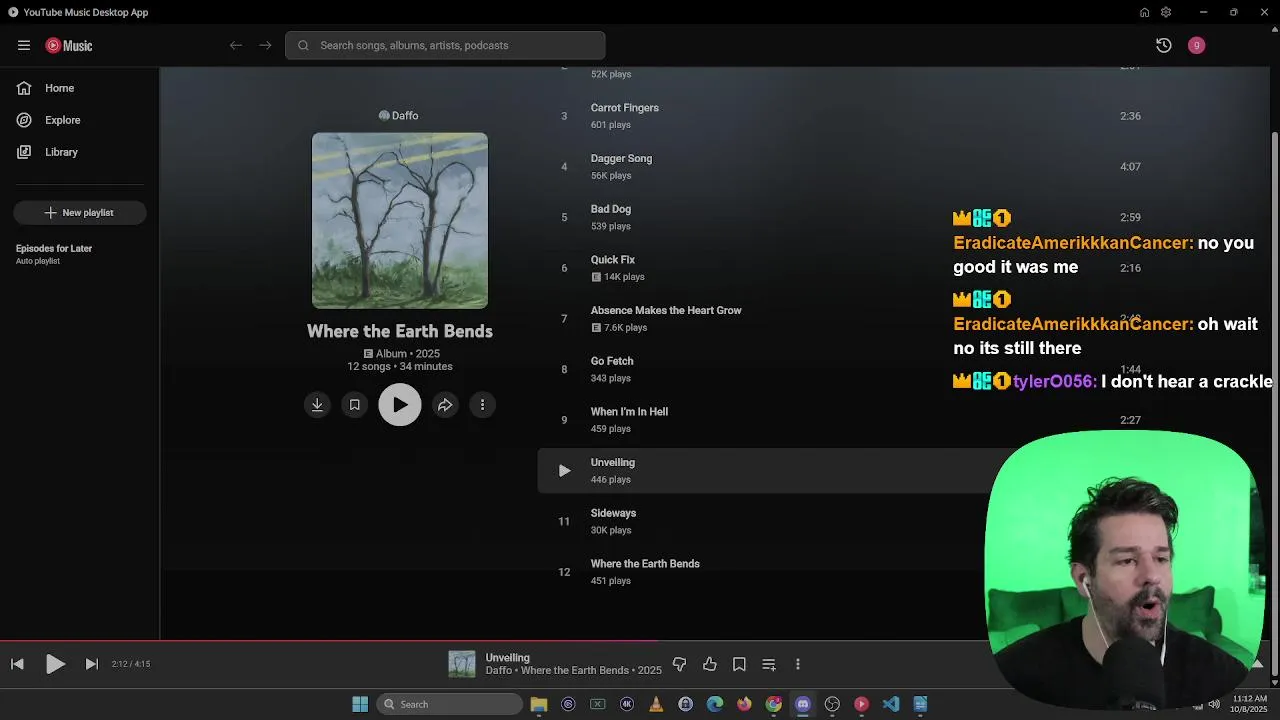Image resolution: width=1280 pixels, height=720 pixels.
Task: Launch VLC media player from taskbar
Action: click(x=656, y=704)
